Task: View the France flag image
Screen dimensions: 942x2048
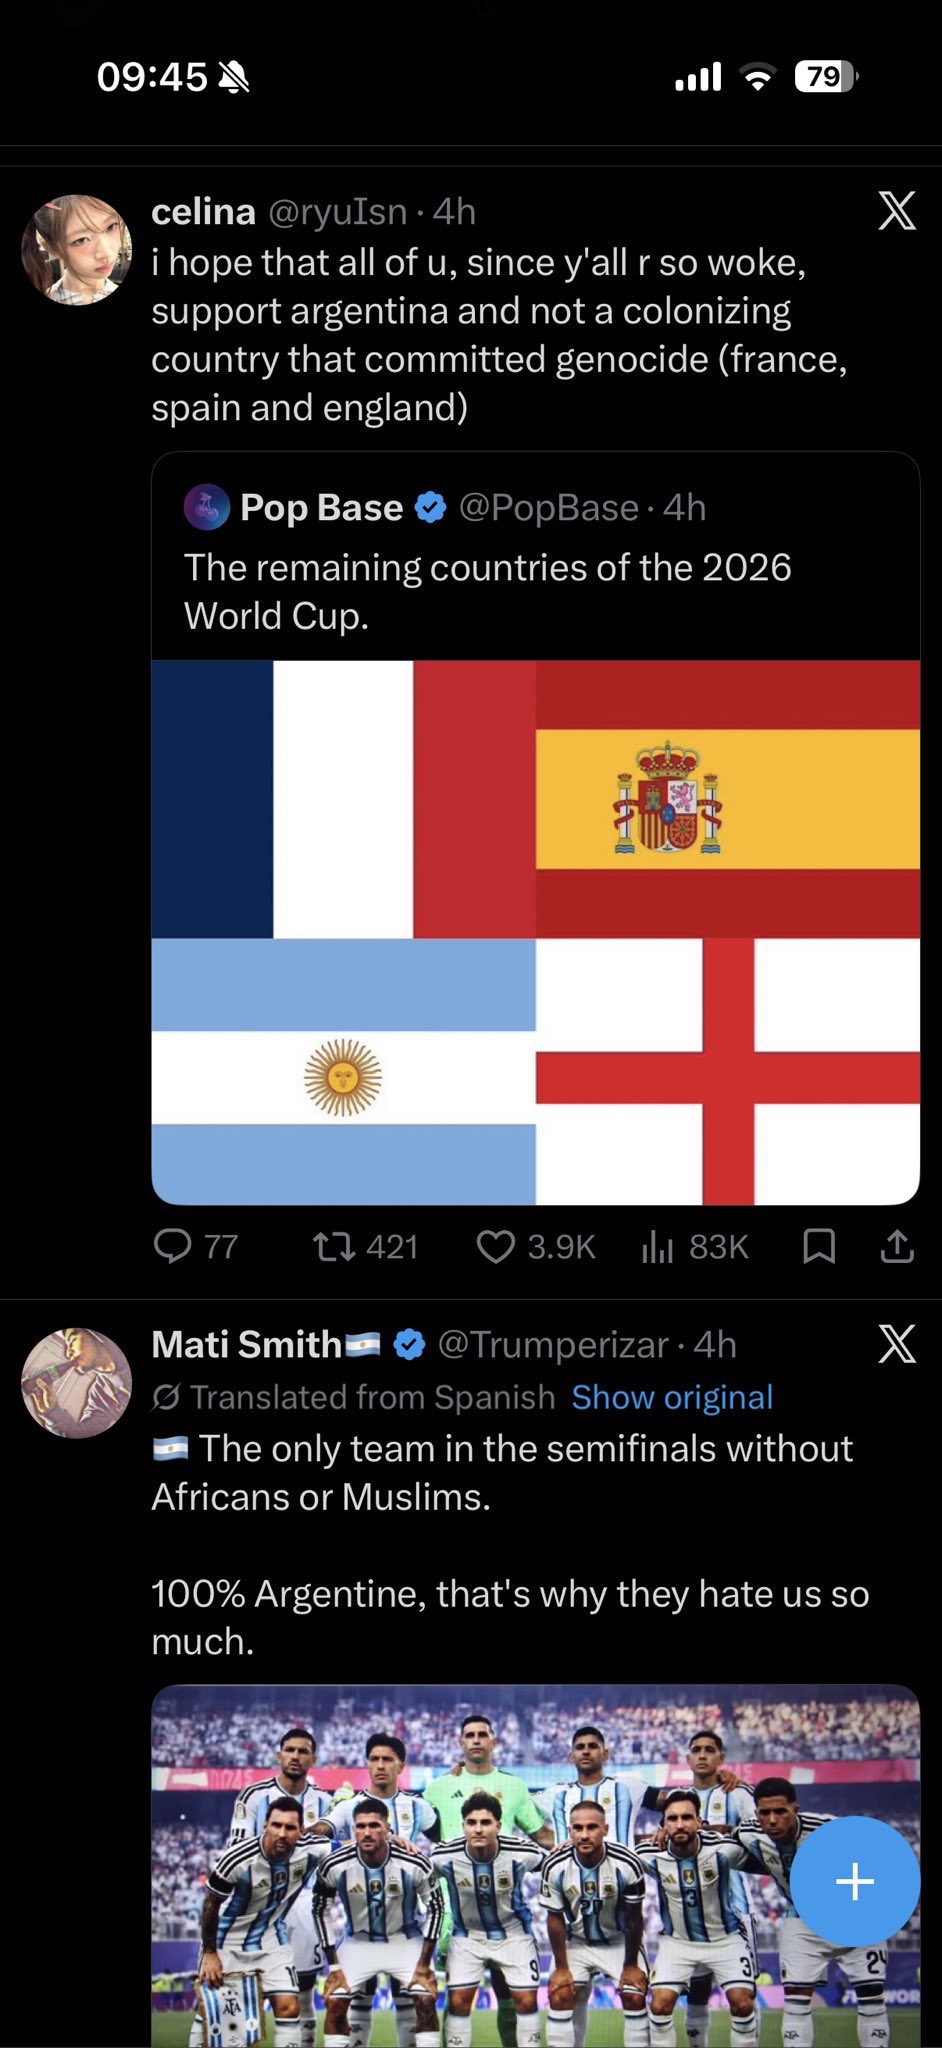Action: (343, 799)
